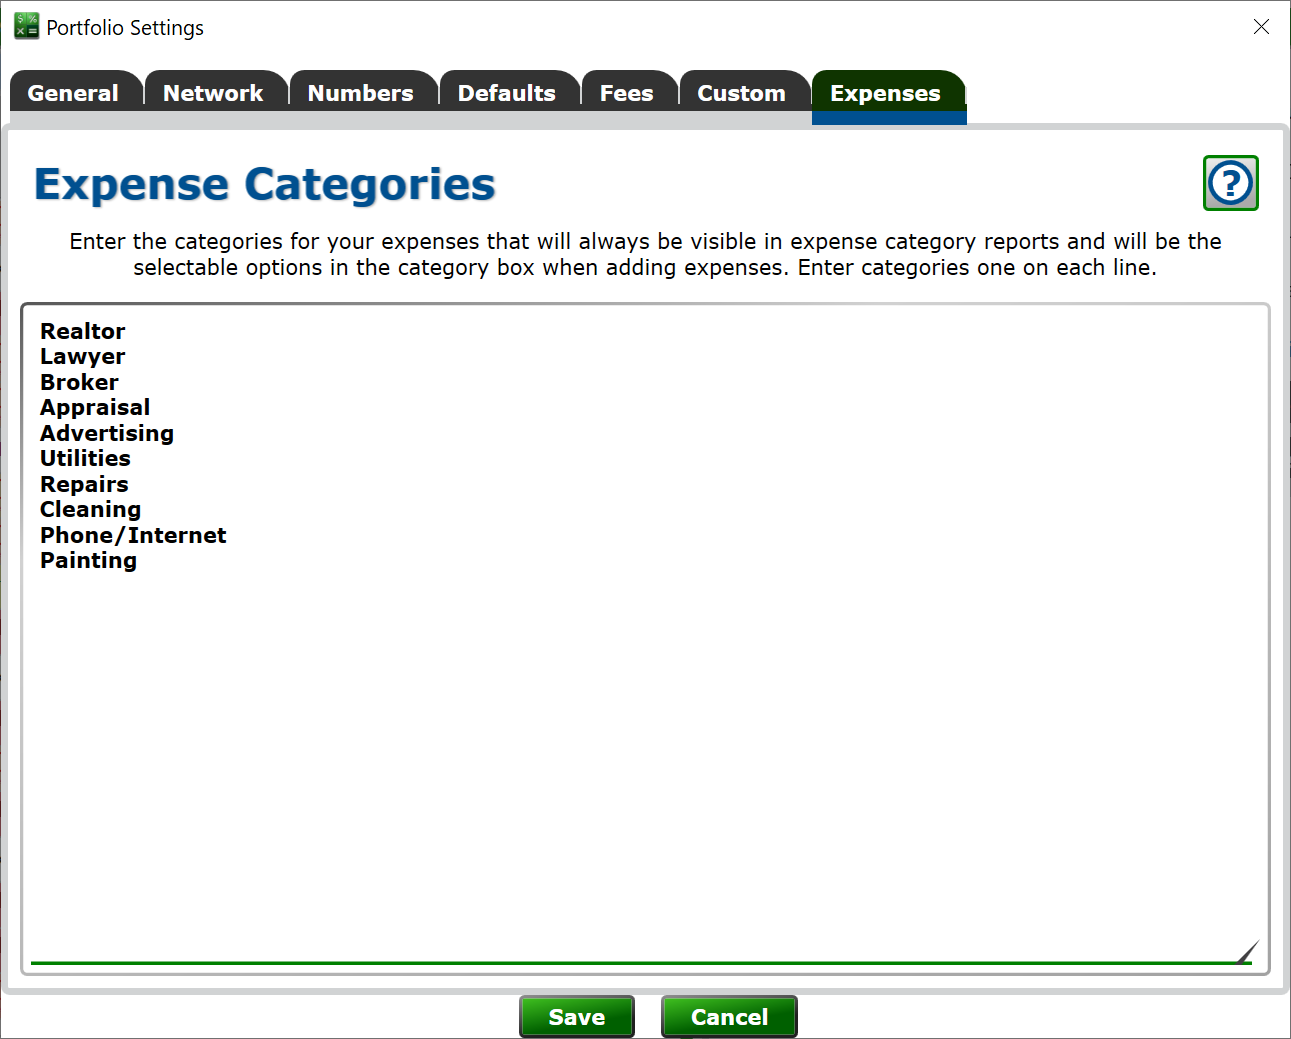
Task: Click the Phone/Internet category line
Action: point(133,535)
